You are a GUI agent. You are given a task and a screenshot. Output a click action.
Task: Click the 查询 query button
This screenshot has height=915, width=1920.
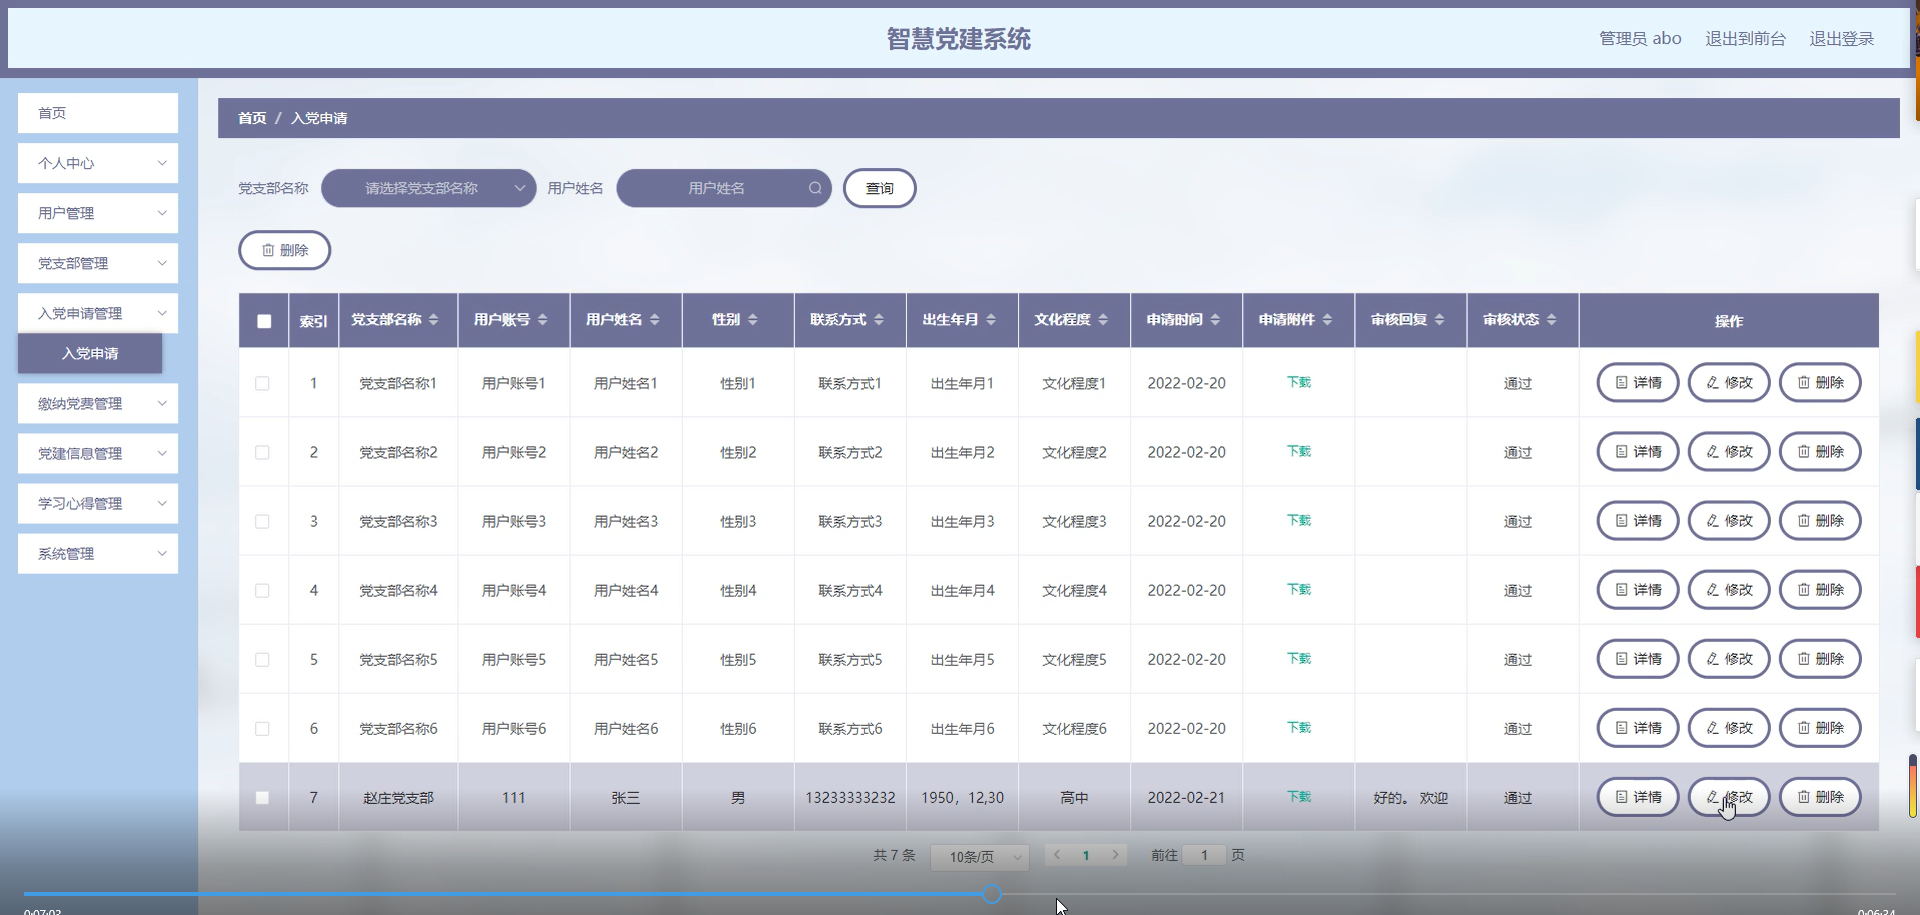pyautogui.click(x=879, y=188)
